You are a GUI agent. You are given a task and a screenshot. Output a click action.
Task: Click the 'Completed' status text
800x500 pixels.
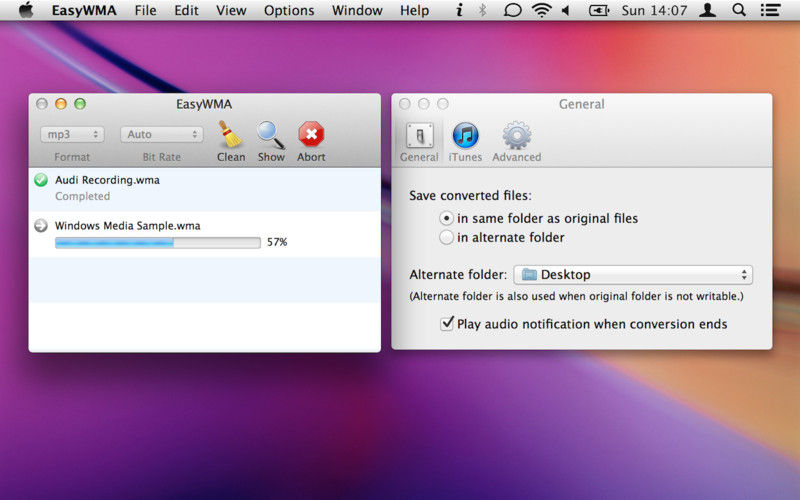click(83, 196)
